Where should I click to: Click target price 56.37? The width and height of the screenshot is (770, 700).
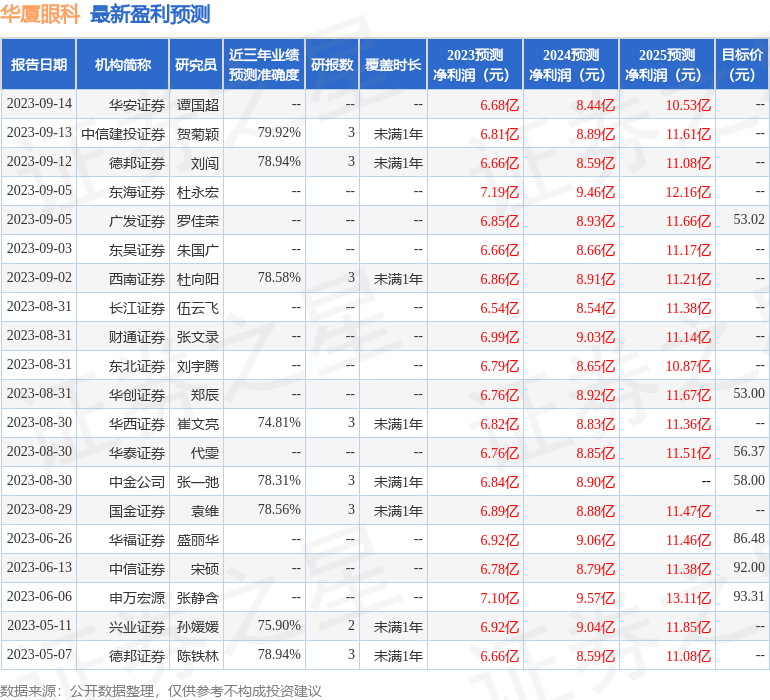coord(749,451)
